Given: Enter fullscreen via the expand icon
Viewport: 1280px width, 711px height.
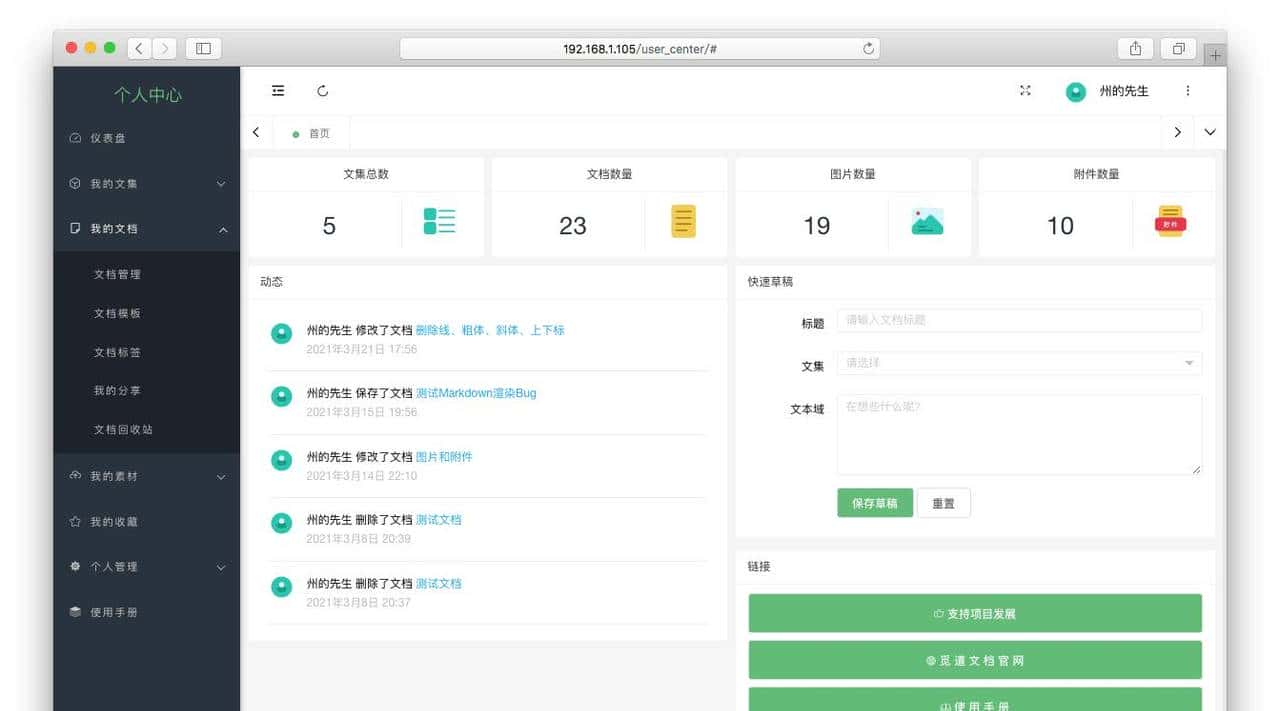Looking at the screenshot, I should [1025, 90].
